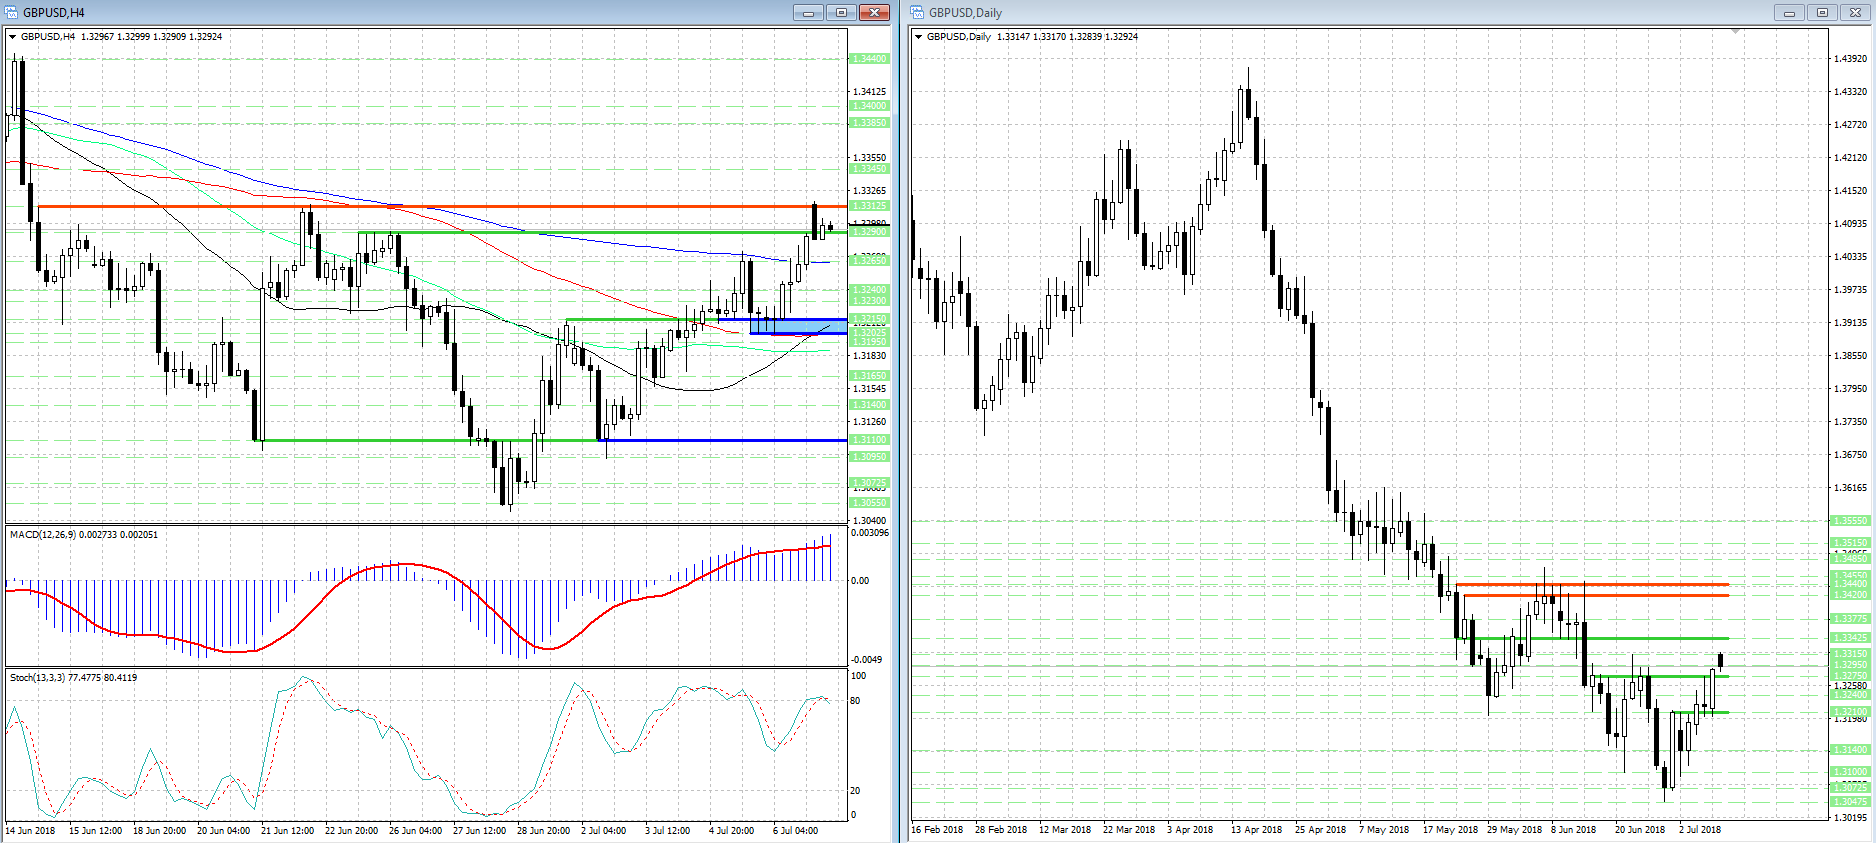The height and width of the screenshot is (843, 1876).
Task: Select the chart shift marker atop Daily chart
Action: tap(1736, 32)
